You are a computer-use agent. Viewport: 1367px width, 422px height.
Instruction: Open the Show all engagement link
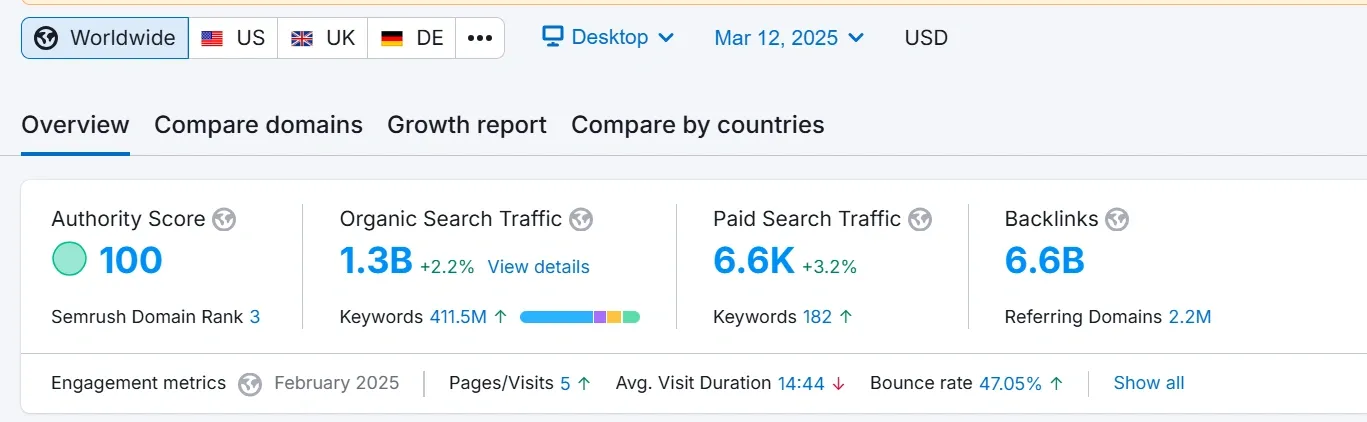1149,383
